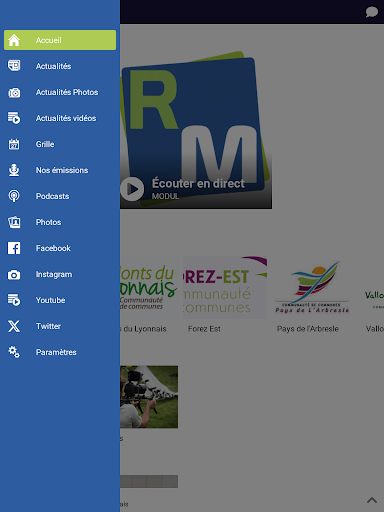Click the Nos émissions microphone icon
The height and width of the screenshot is (512, 384).
click(x=14, y=170)
